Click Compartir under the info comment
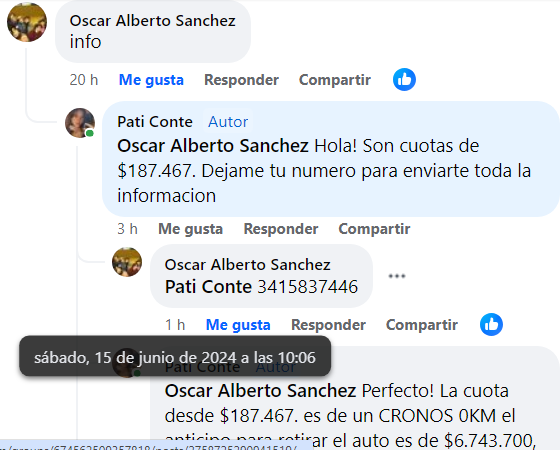 (335, 80)
